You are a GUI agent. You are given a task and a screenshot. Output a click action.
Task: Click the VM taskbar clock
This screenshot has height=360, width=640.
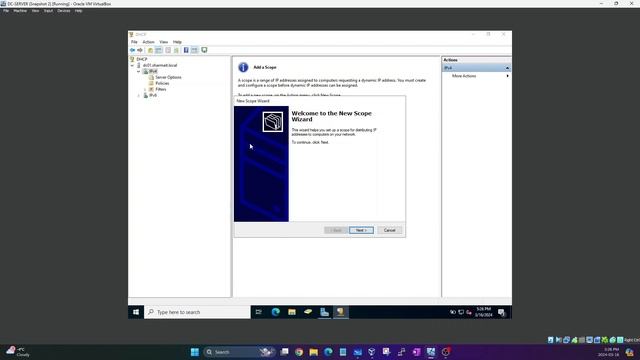[x=483, y=312]
